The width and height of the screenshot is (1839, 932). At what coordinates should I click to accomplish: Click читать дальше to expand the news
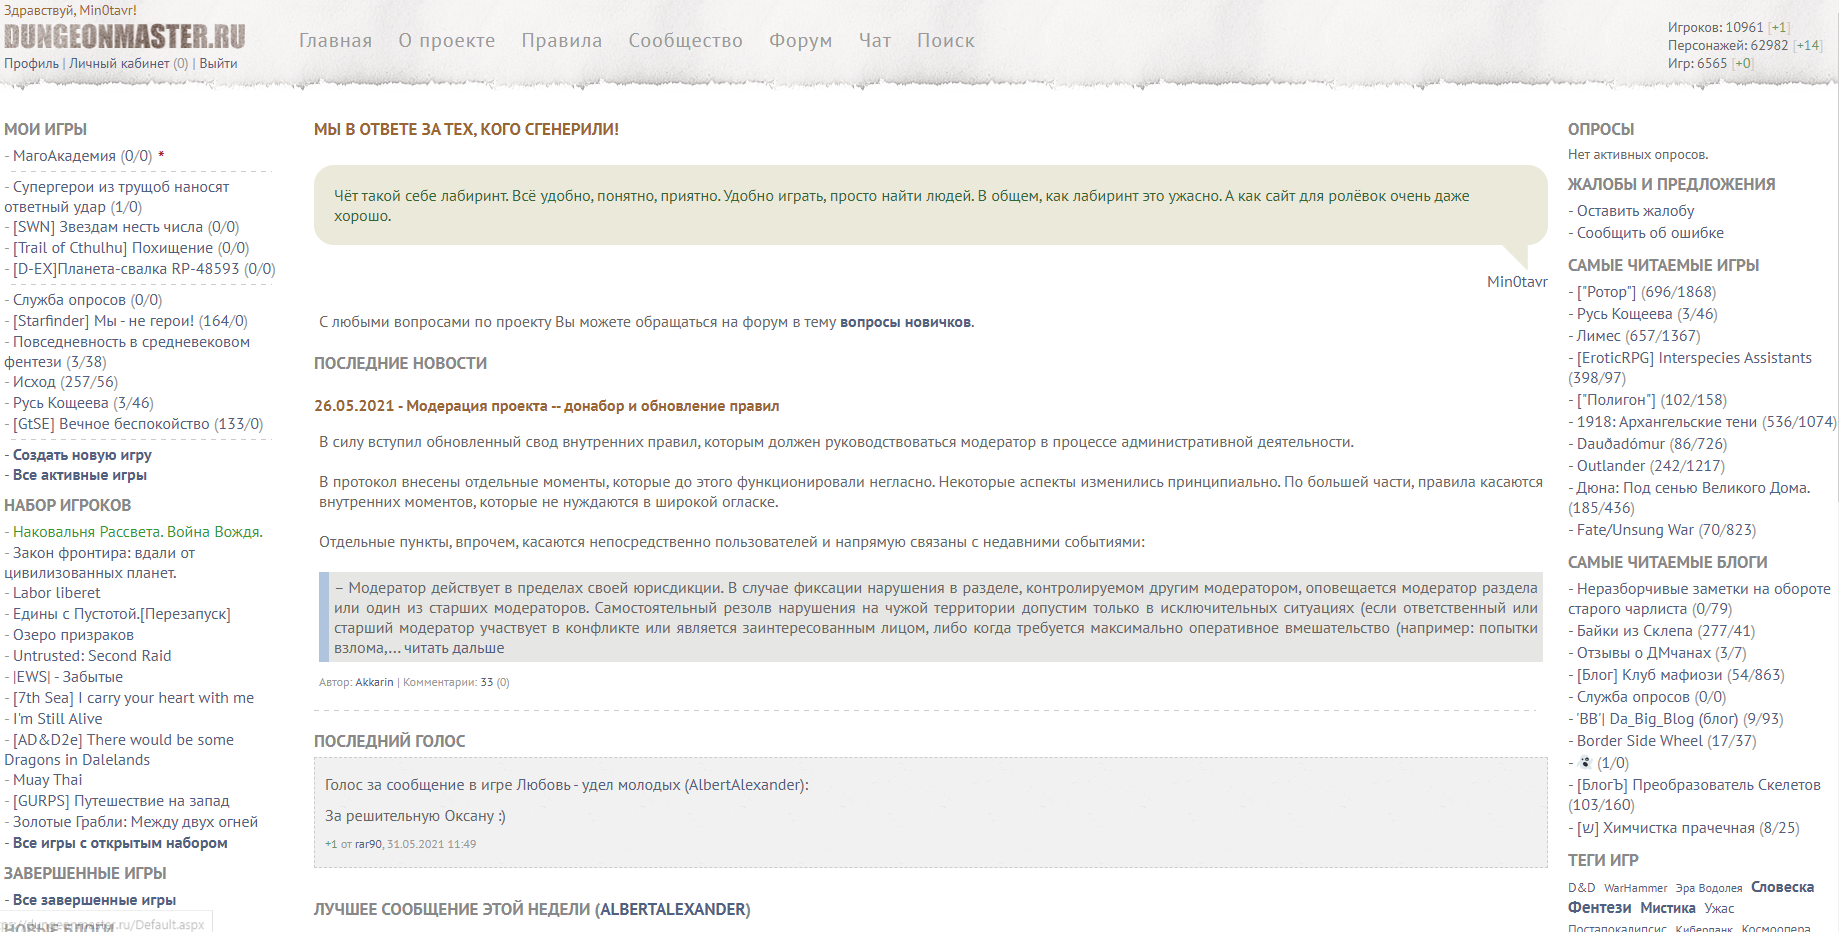453,648
